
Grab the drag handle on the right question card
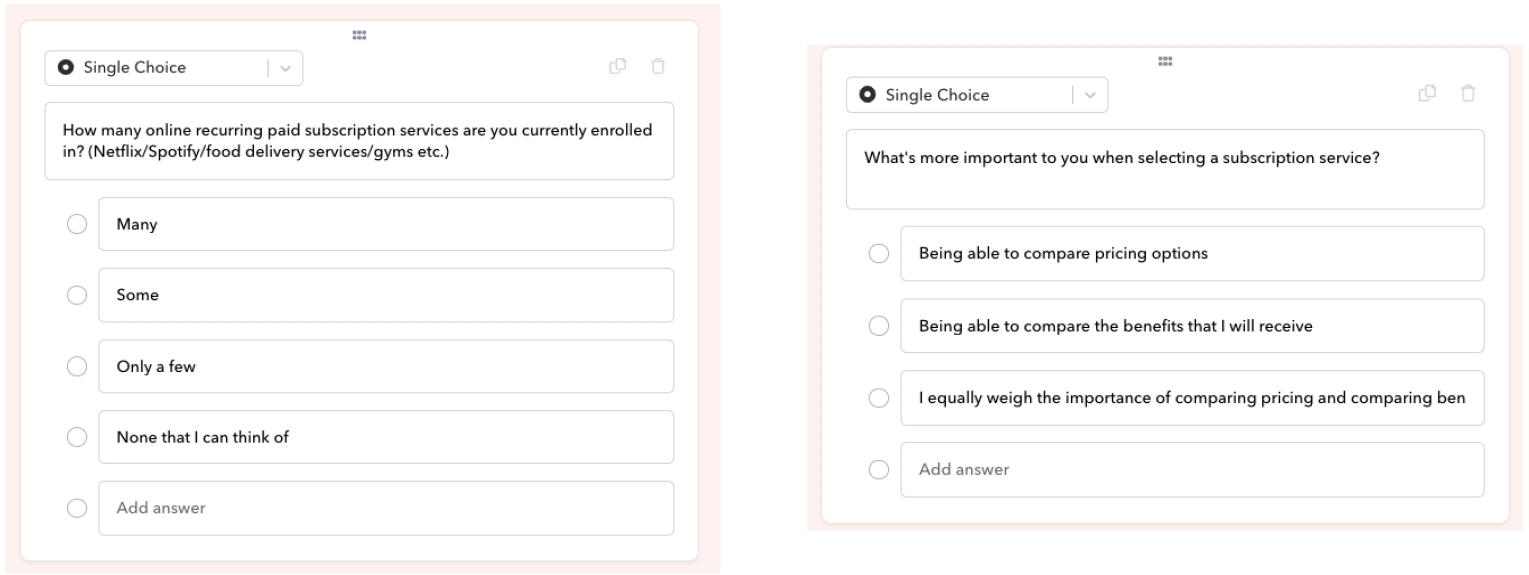point(1164,62)
